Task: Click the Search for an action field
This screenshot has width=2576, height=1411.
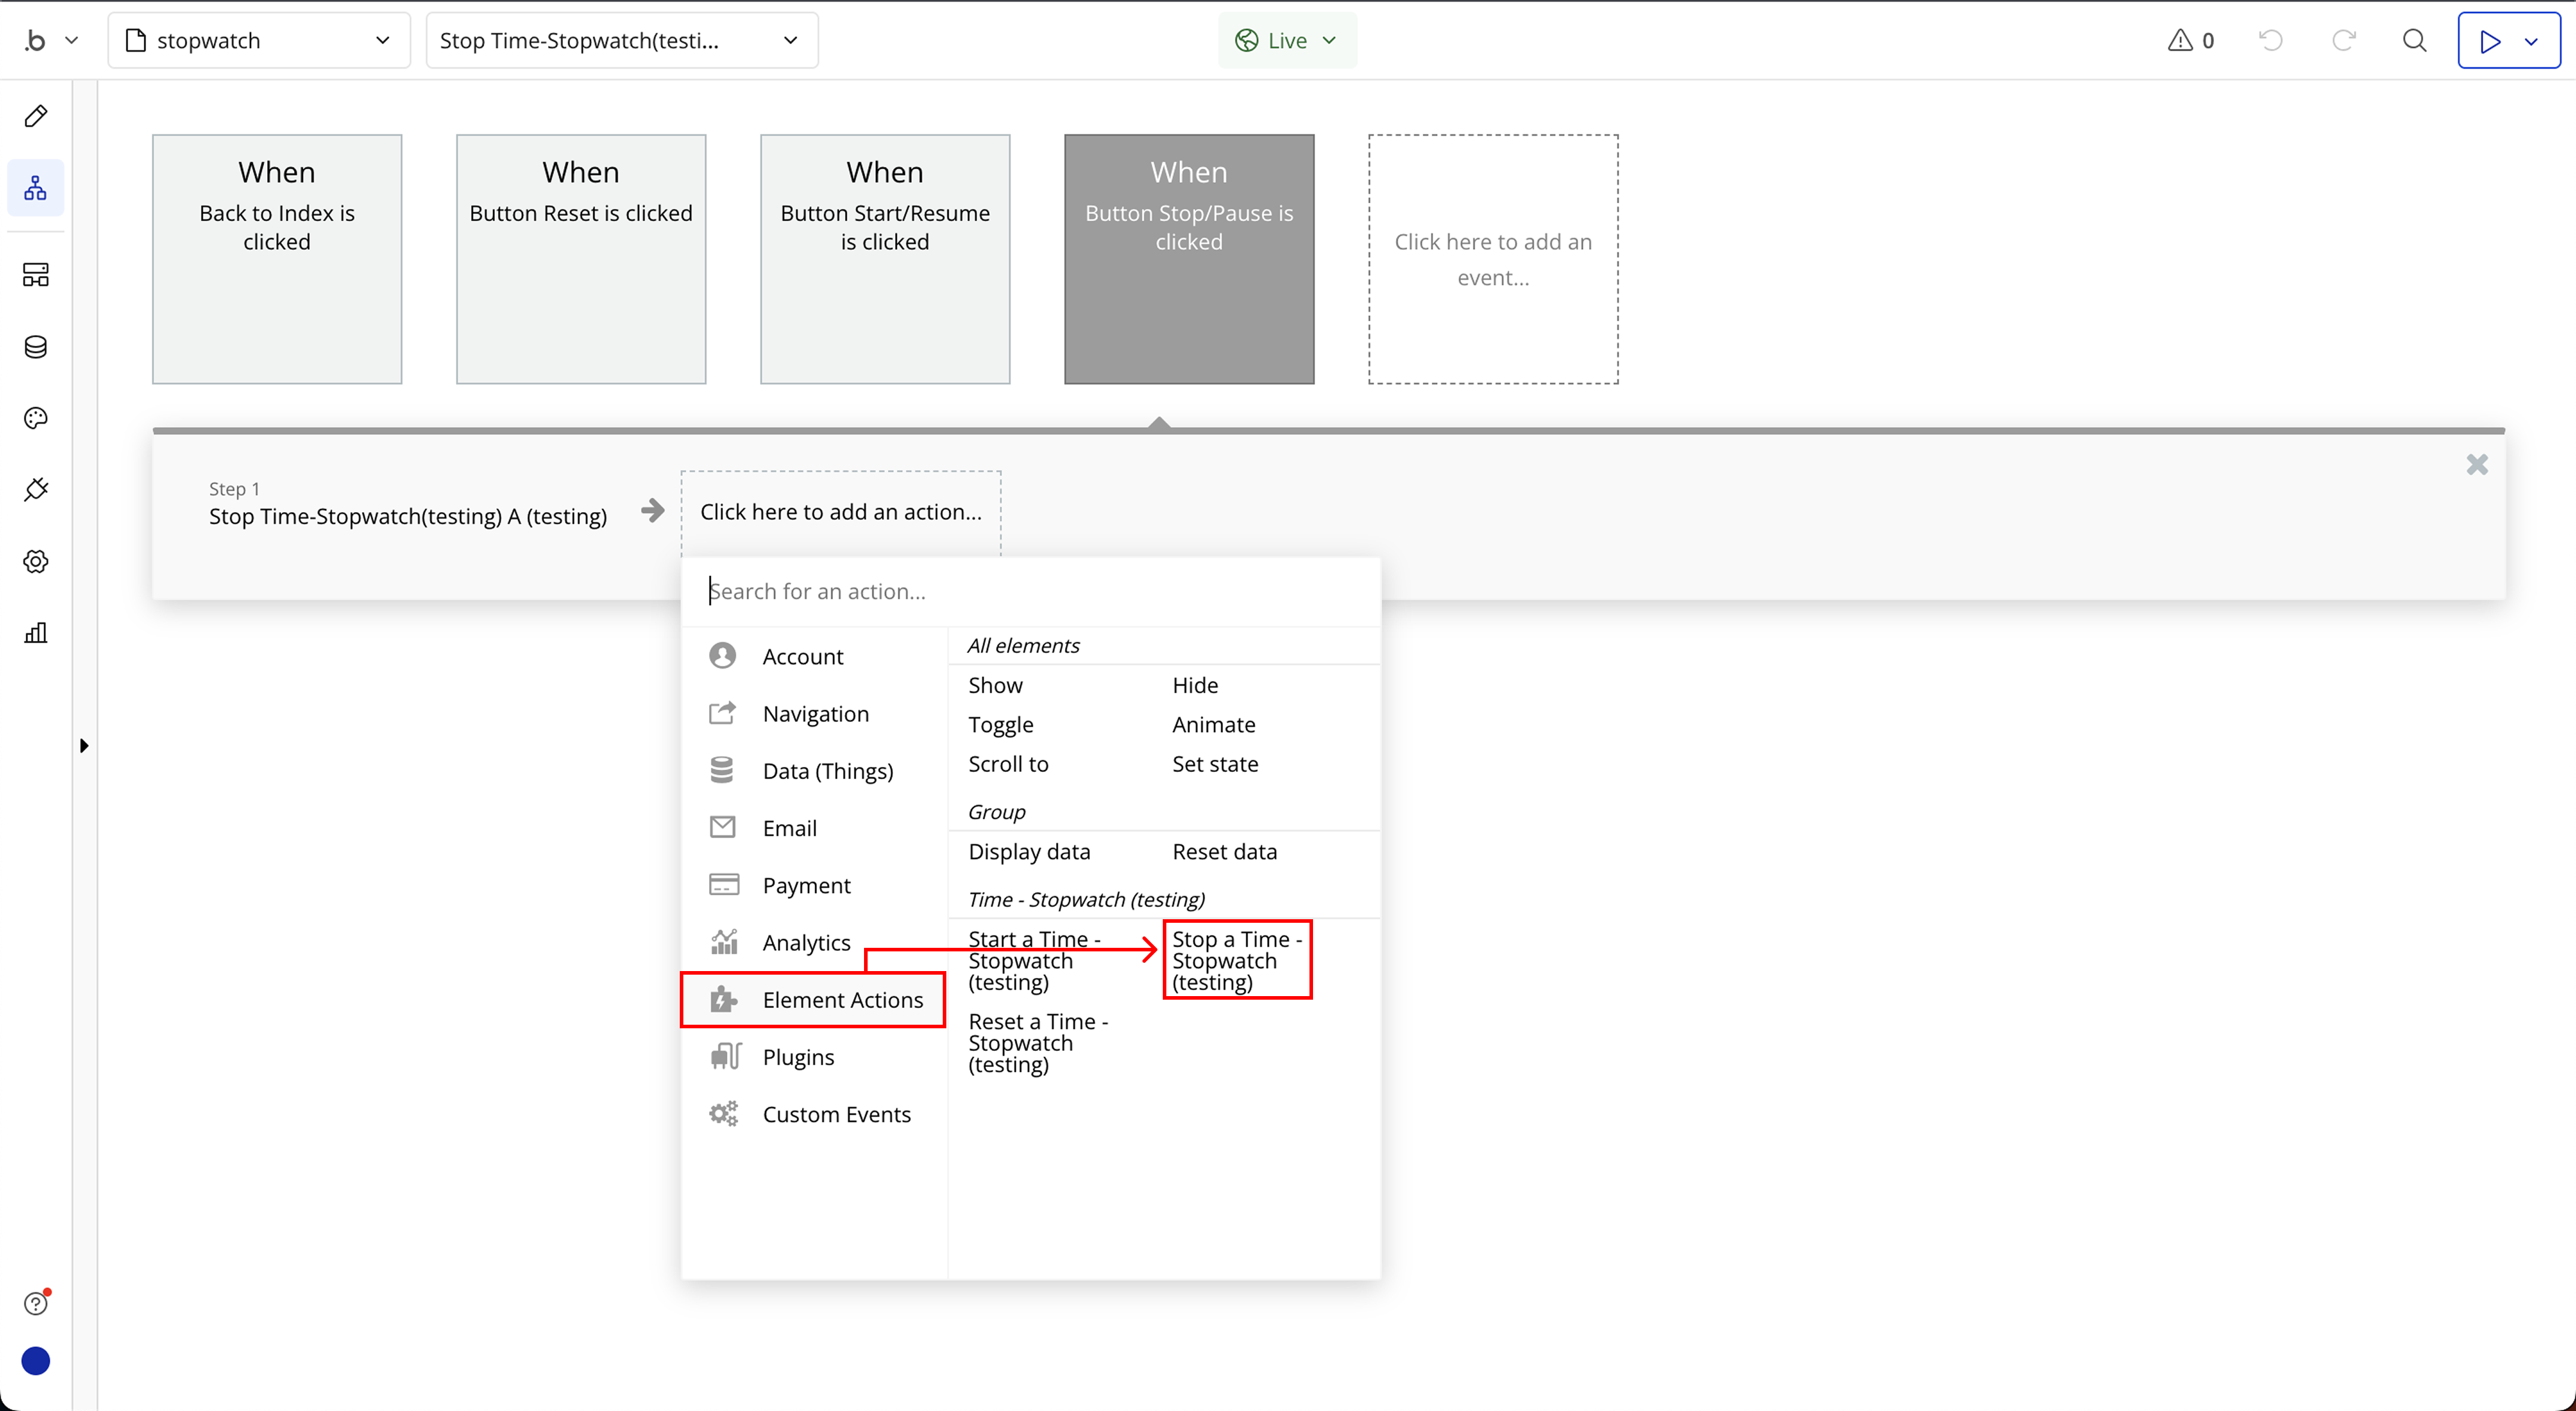Action: (1030, 591)
